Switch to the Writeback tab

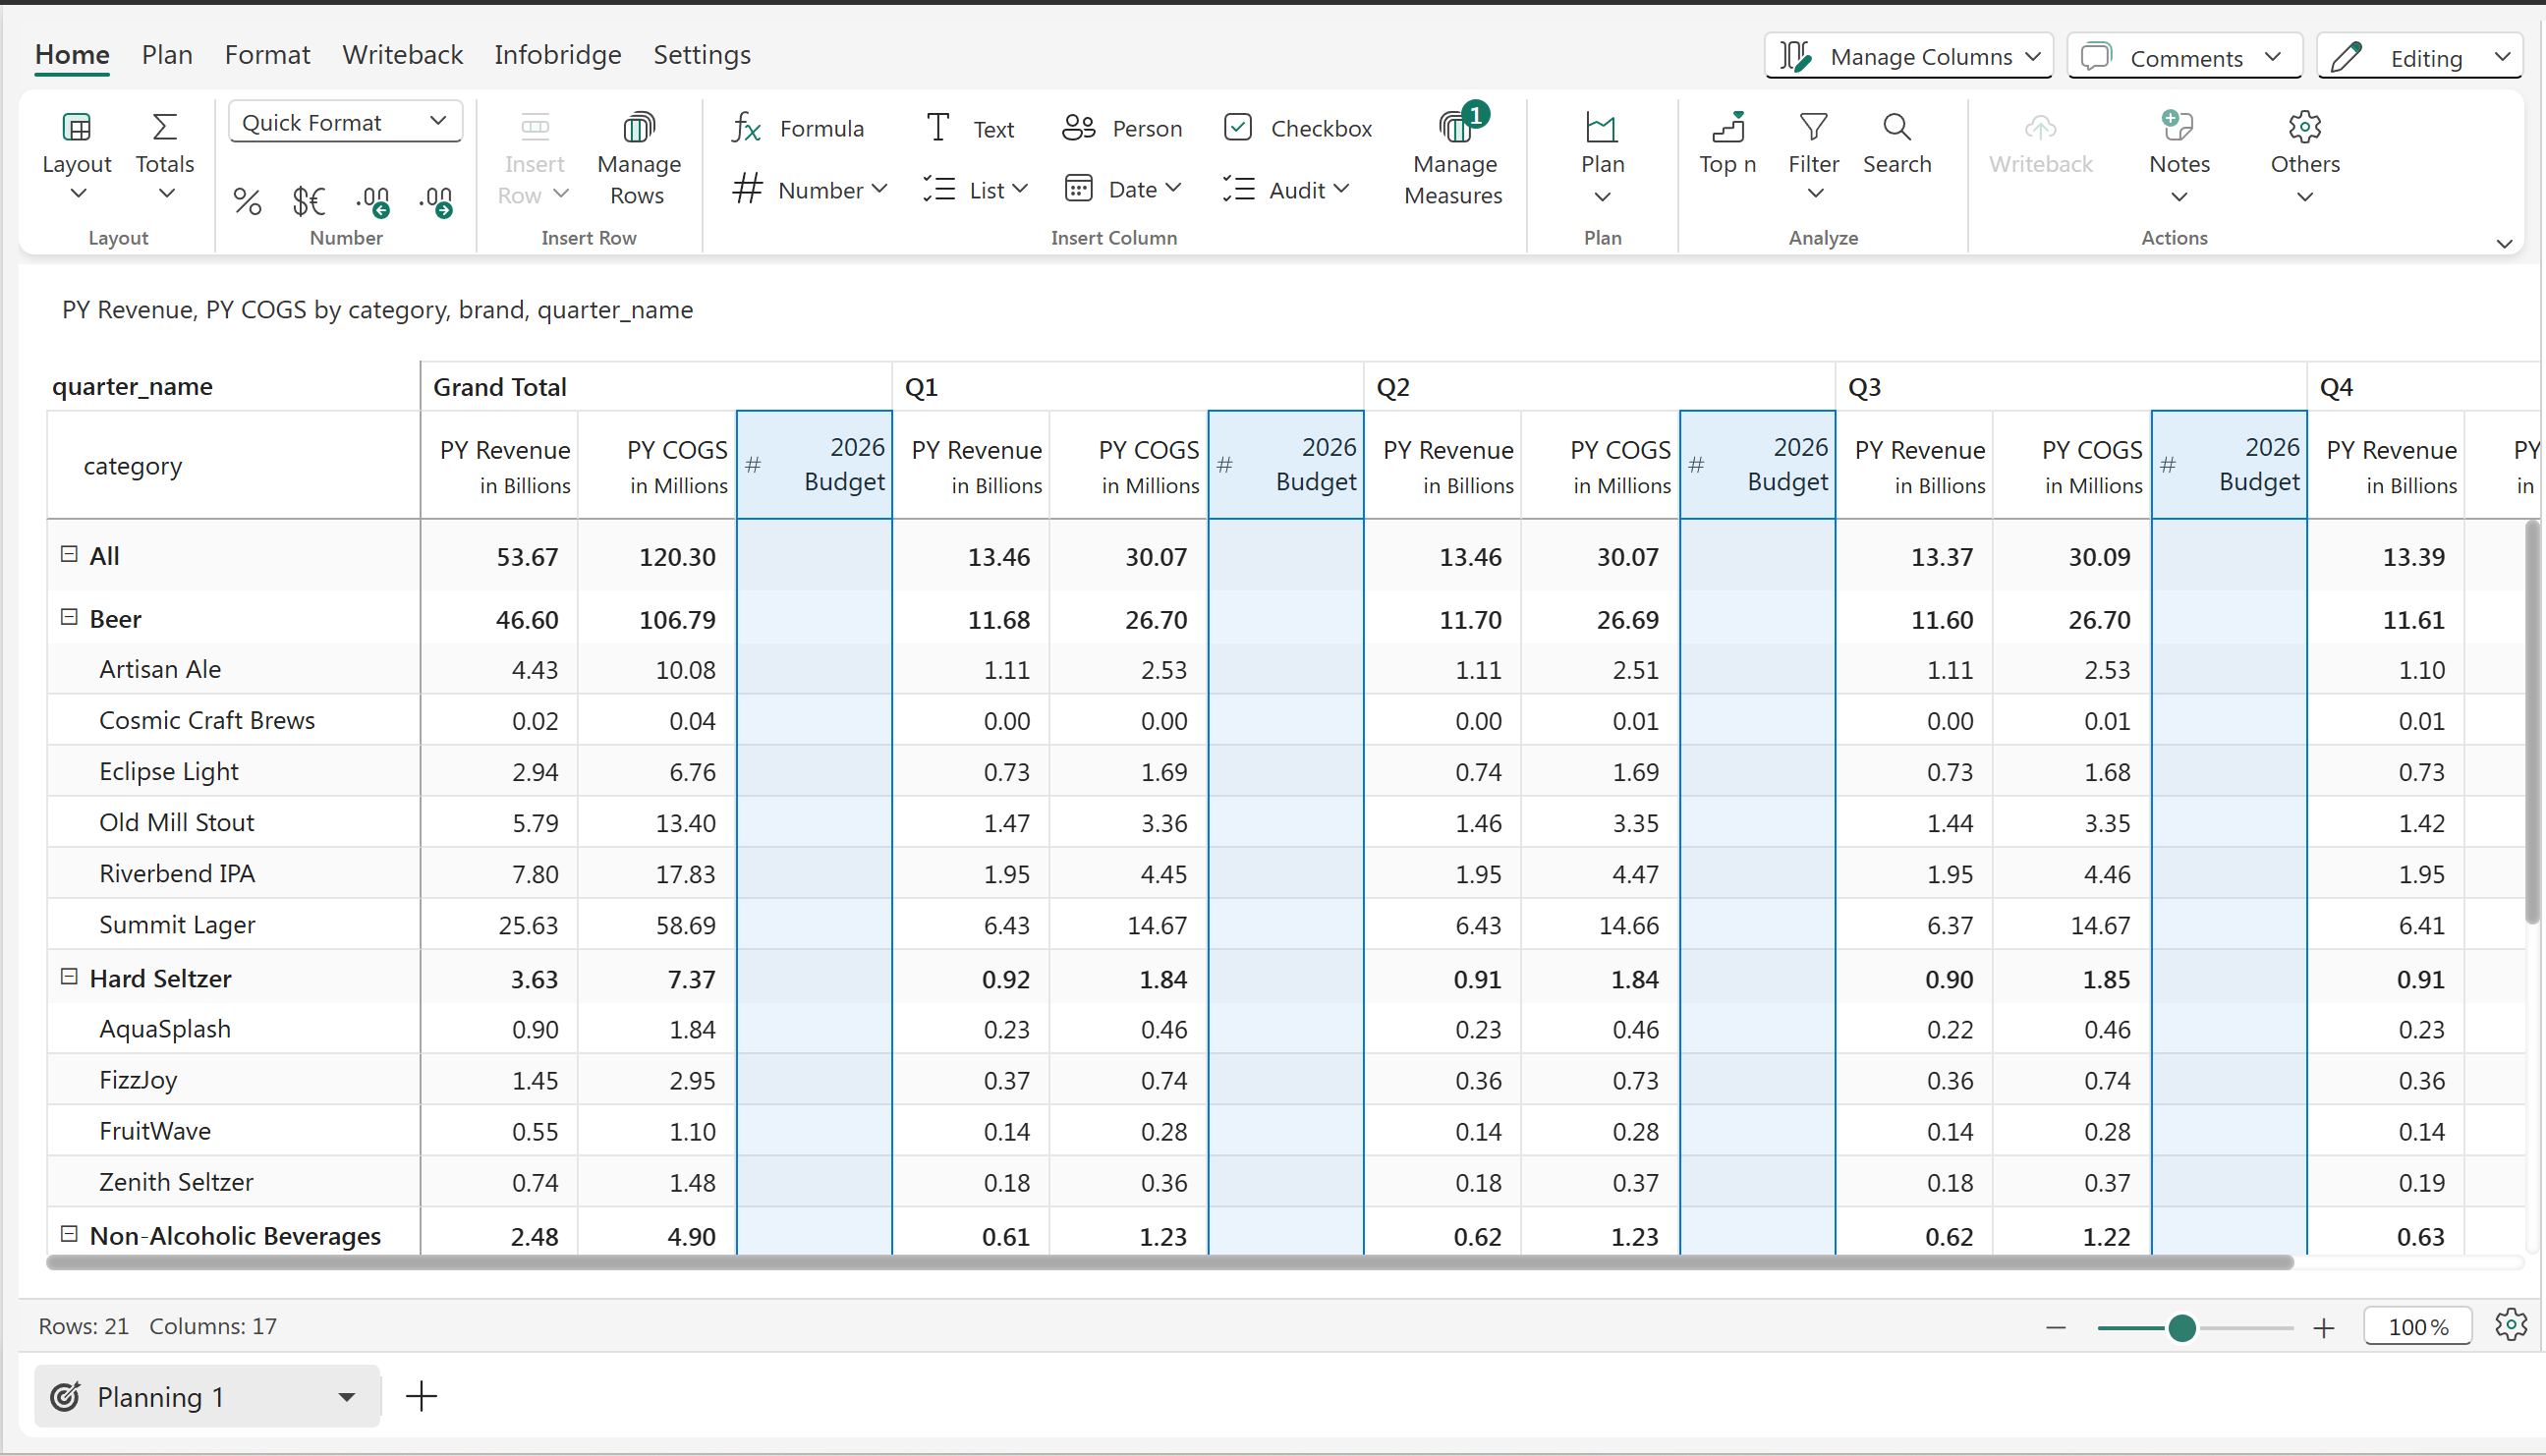402,55
